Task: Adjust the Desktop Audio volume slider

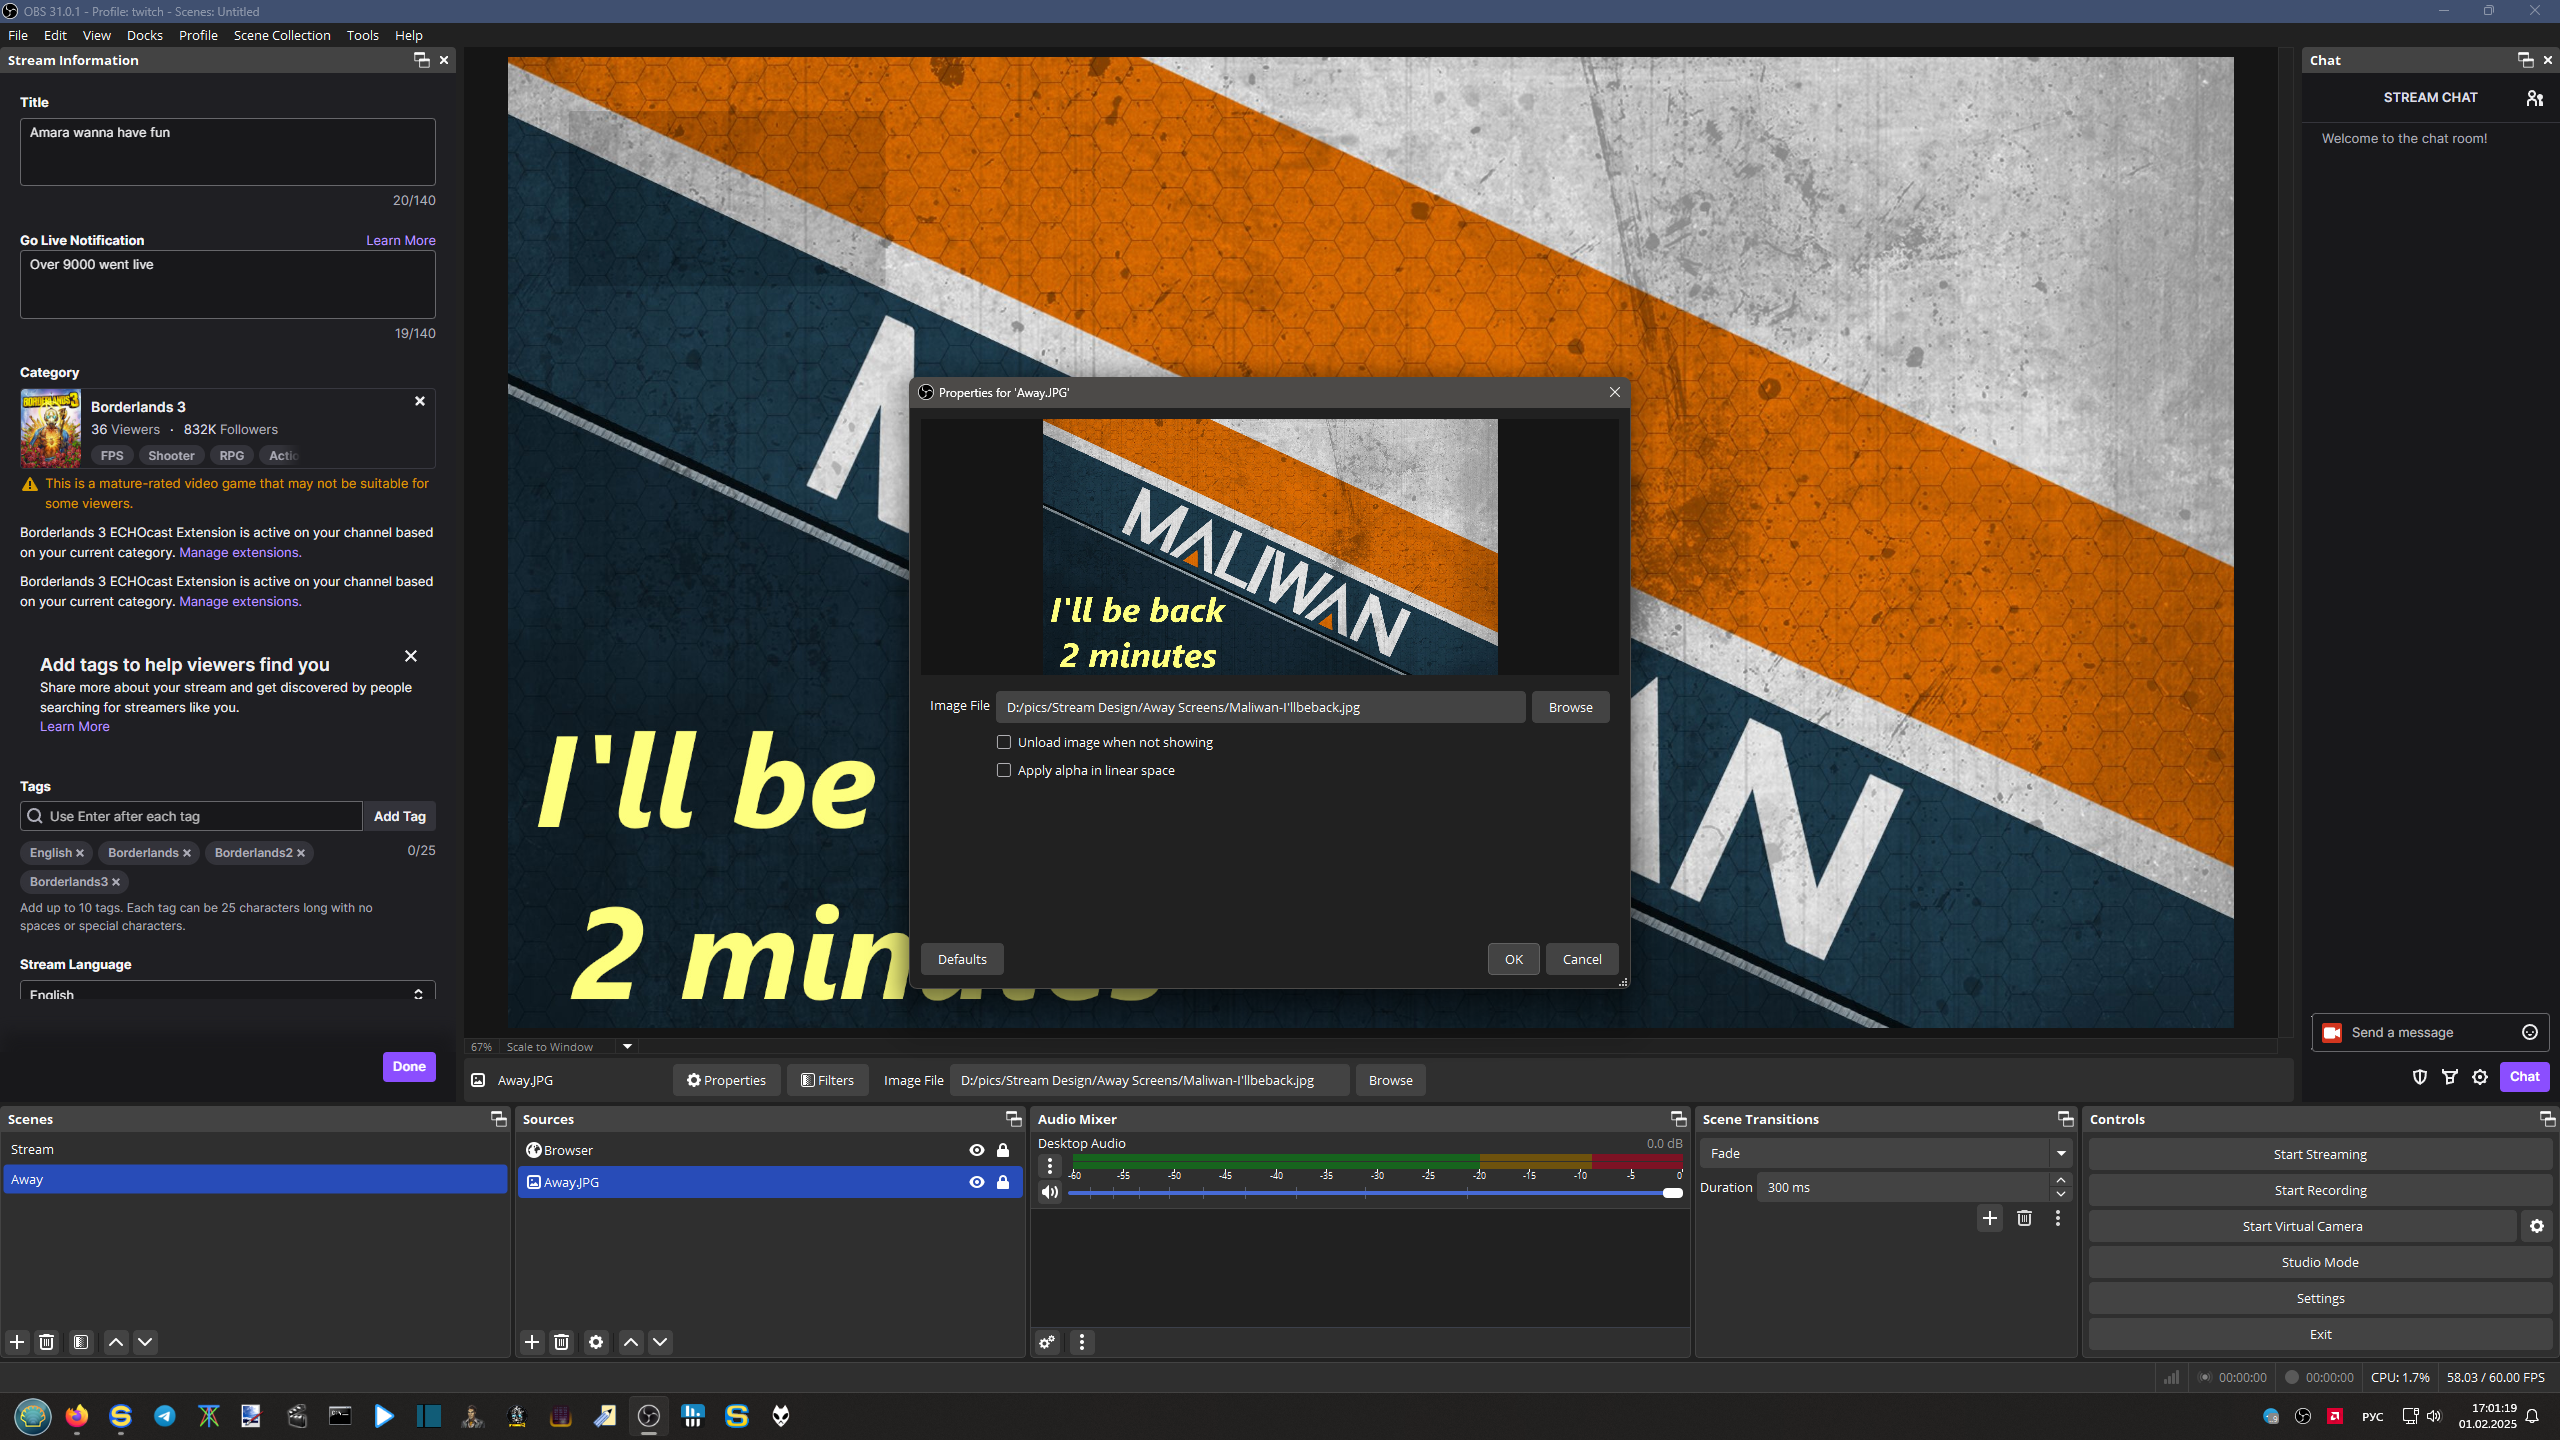Action: [x=1376, y=1192]
